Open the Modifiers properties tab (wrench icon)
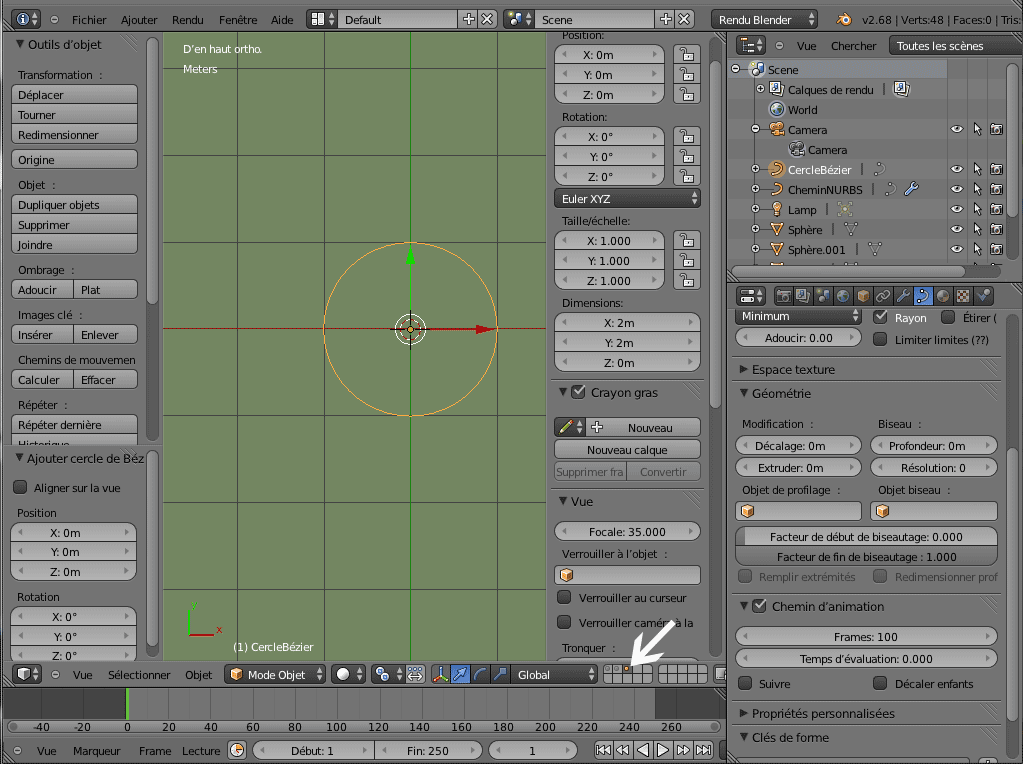Viewport: 1023px width, 764px height. tap(903, 296)
